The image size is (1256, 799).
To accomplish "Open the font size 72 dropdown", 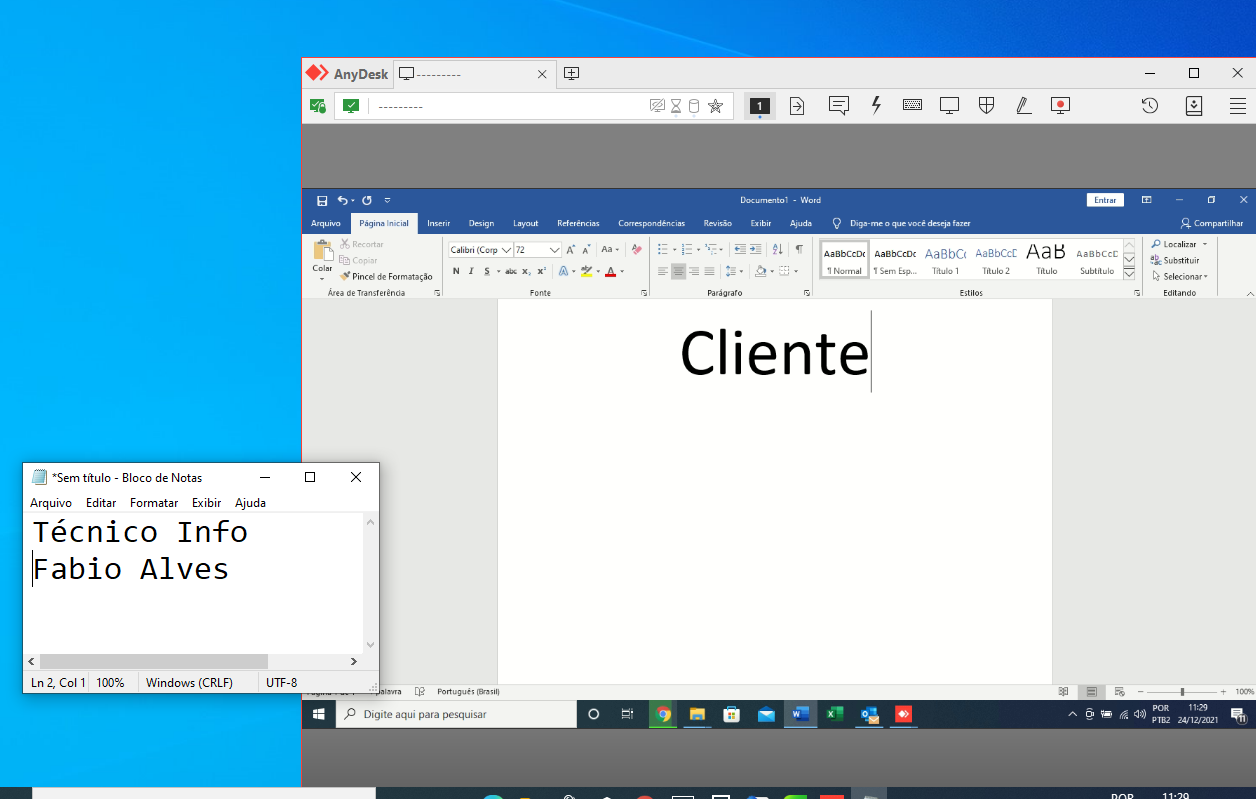I will click(555, 250).
